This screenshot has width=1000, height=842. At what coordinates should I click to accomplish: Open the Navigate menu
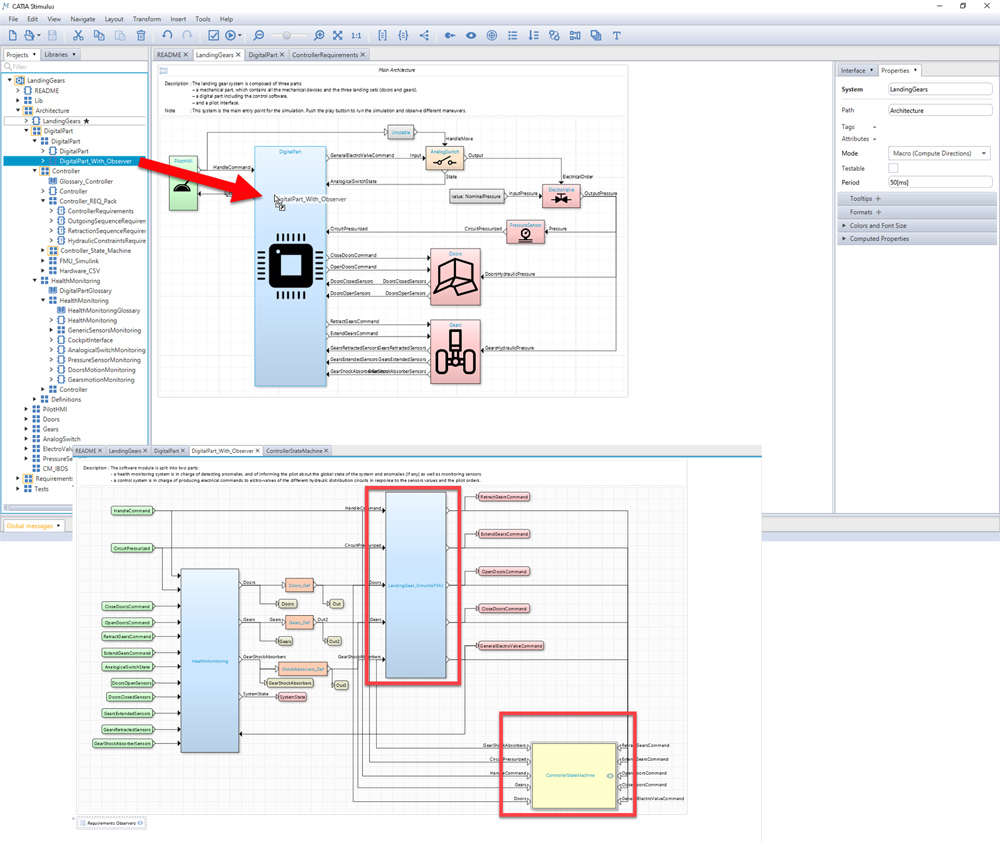(83, 19)
